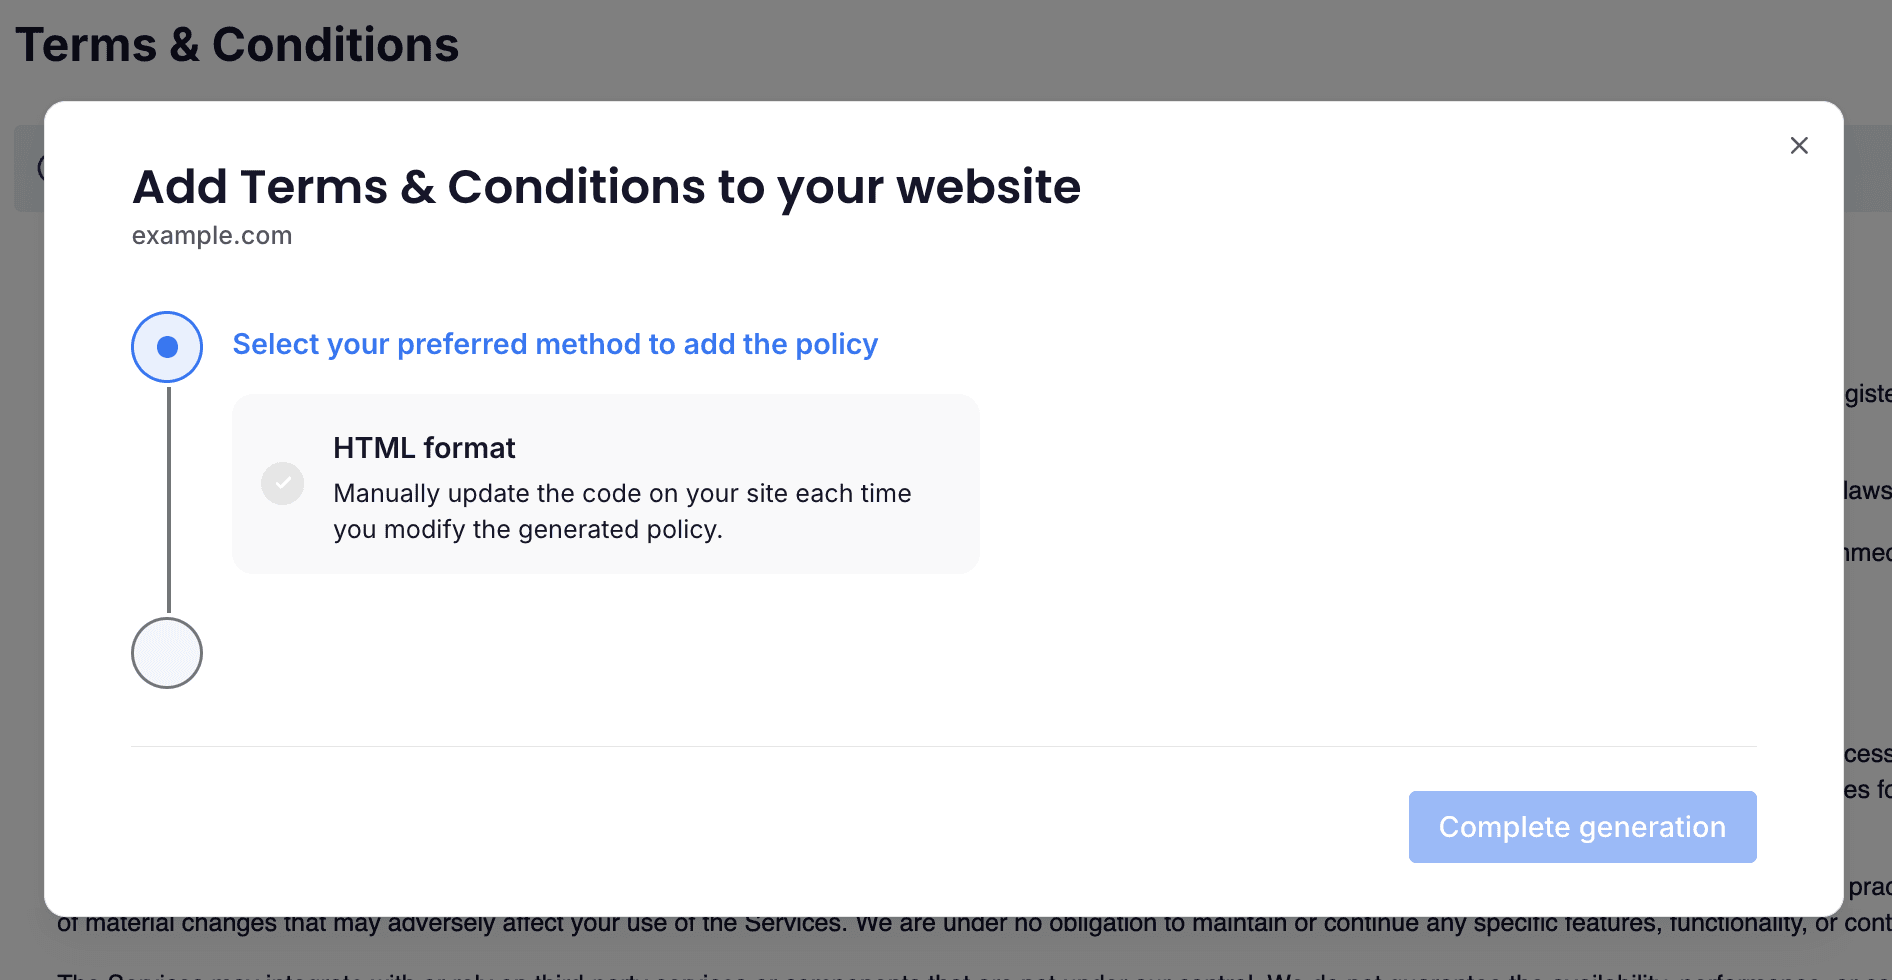Select the empty second step circle
The image size is (1892, 980).
point(167,653)
